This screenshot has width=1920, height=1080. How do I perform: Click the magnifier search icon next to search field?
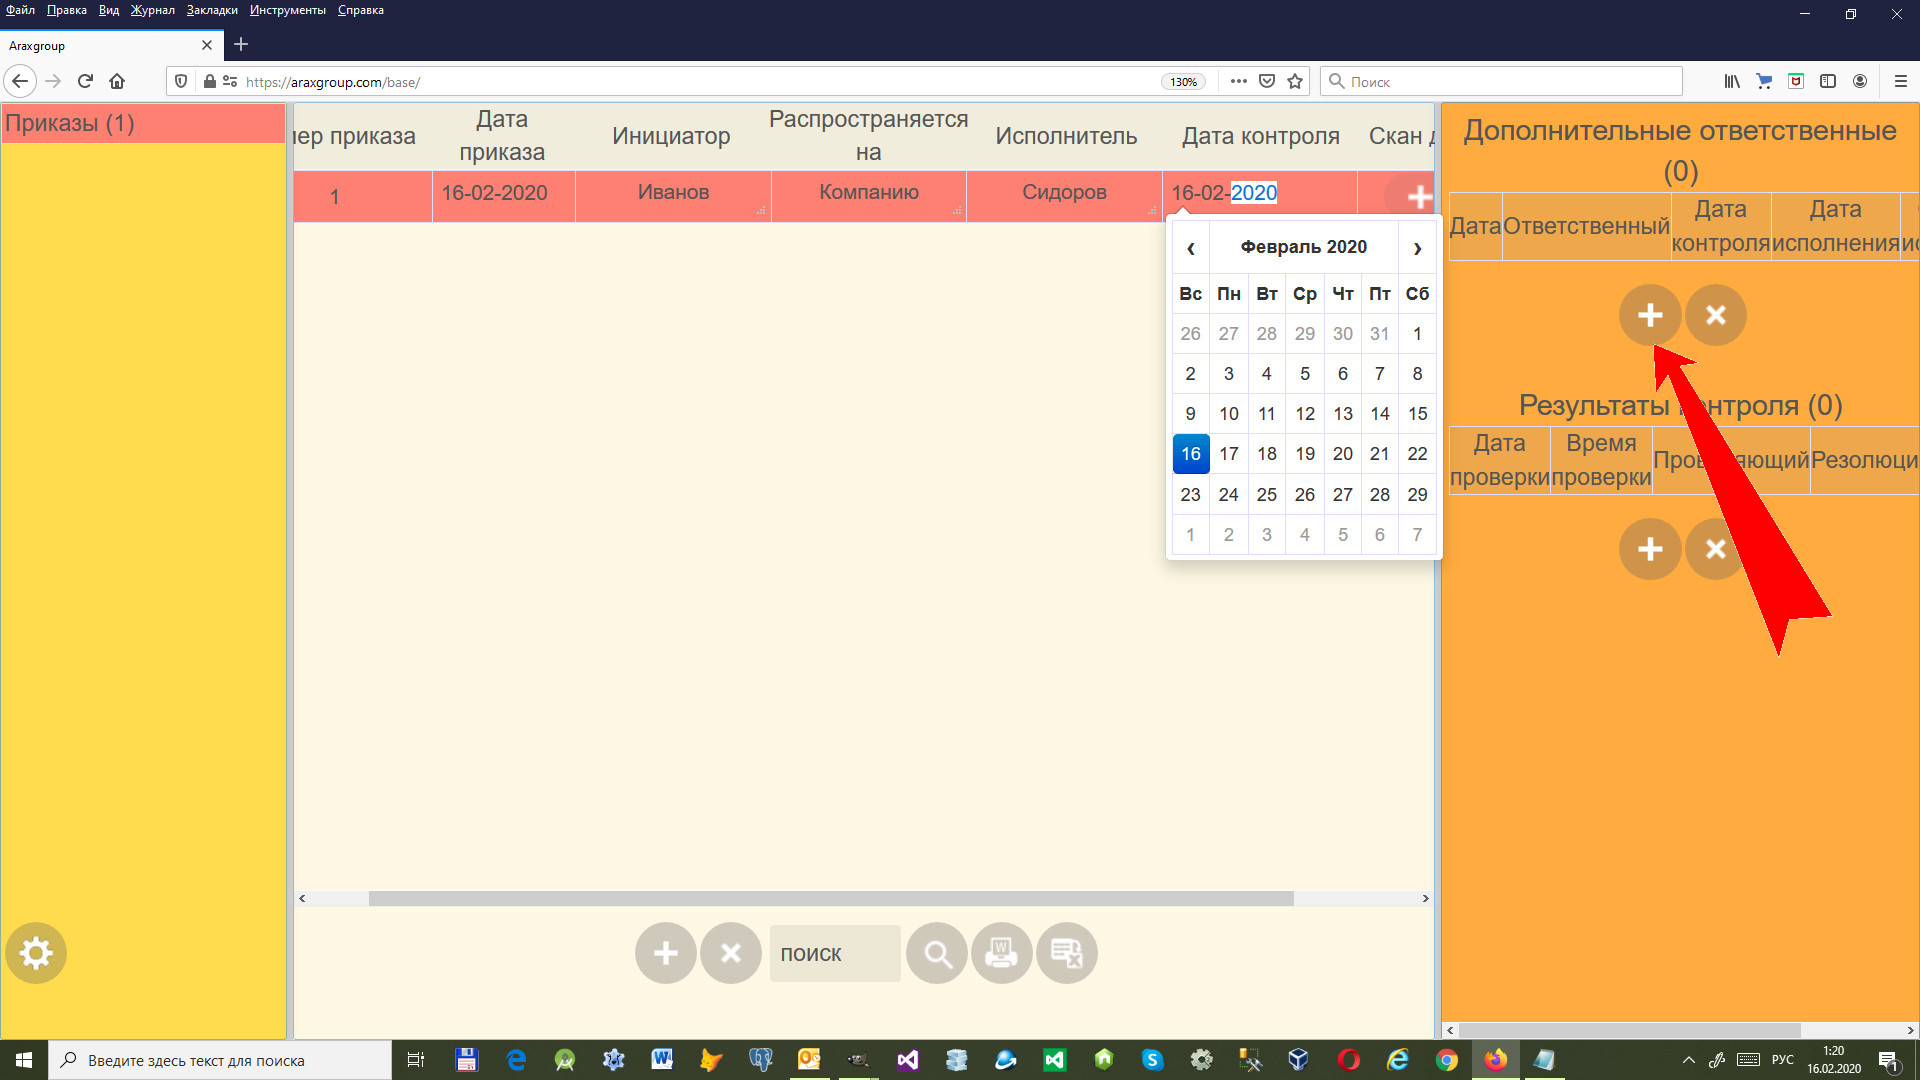coord(937,953)
